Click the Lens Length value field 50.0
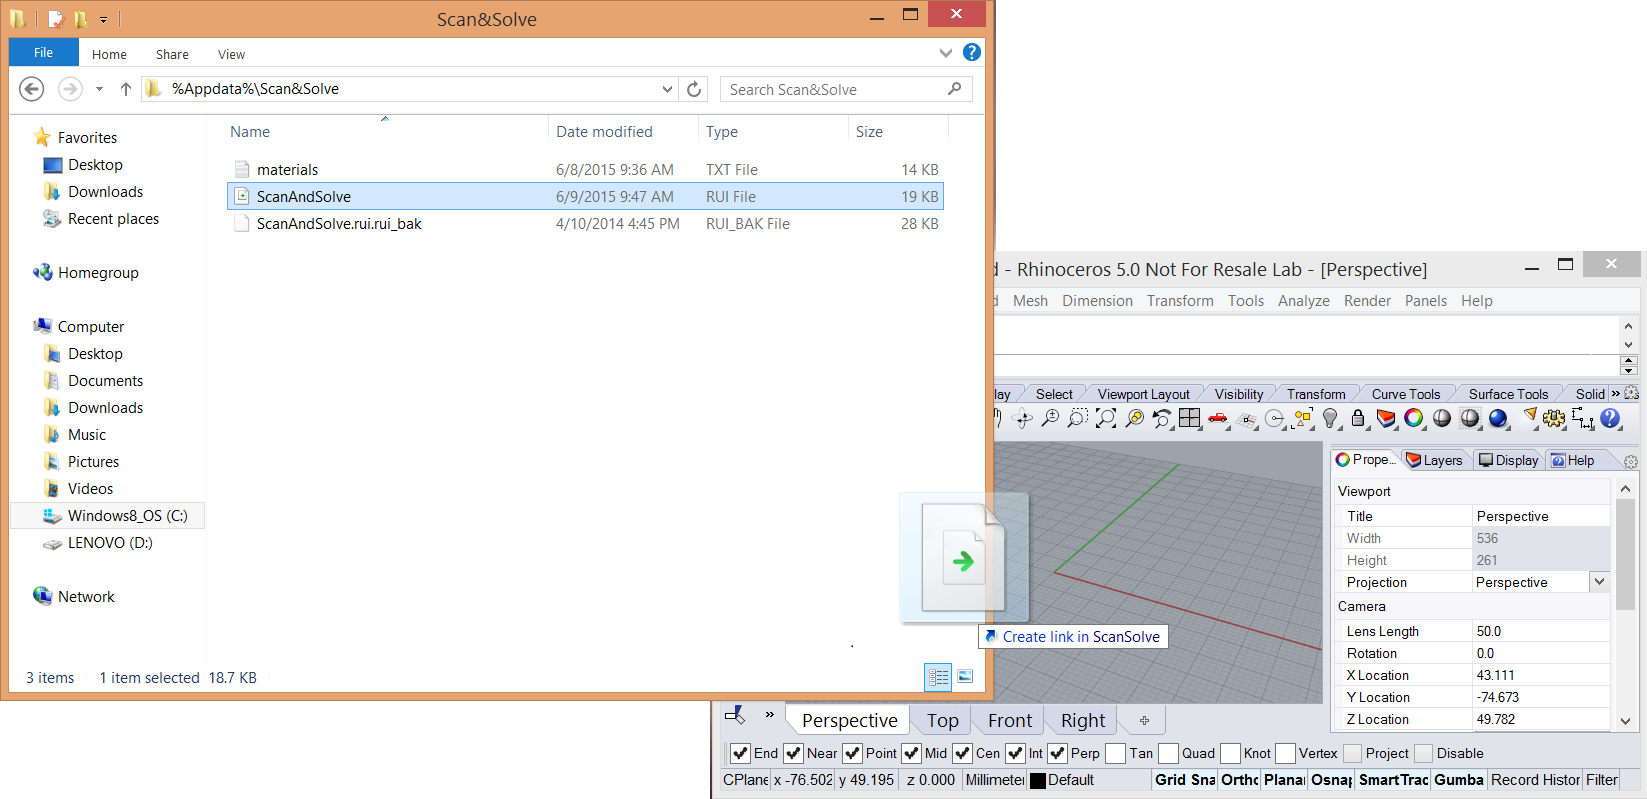Image resolution: width=1647 pixels, height=799 pixels. coord(1541,631)
